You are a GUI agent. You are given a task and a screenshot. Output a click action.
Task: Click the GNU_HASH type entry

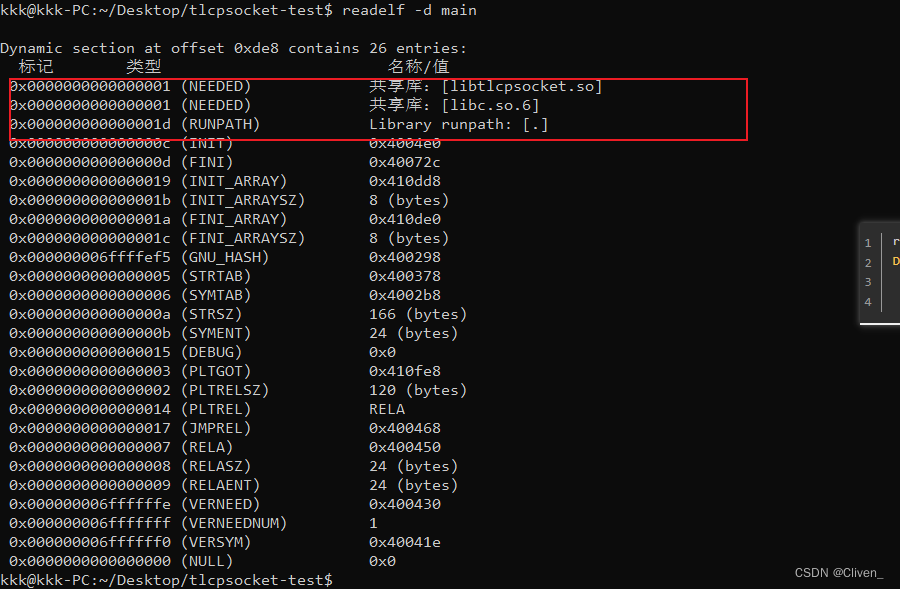click(x=225, y=257)
